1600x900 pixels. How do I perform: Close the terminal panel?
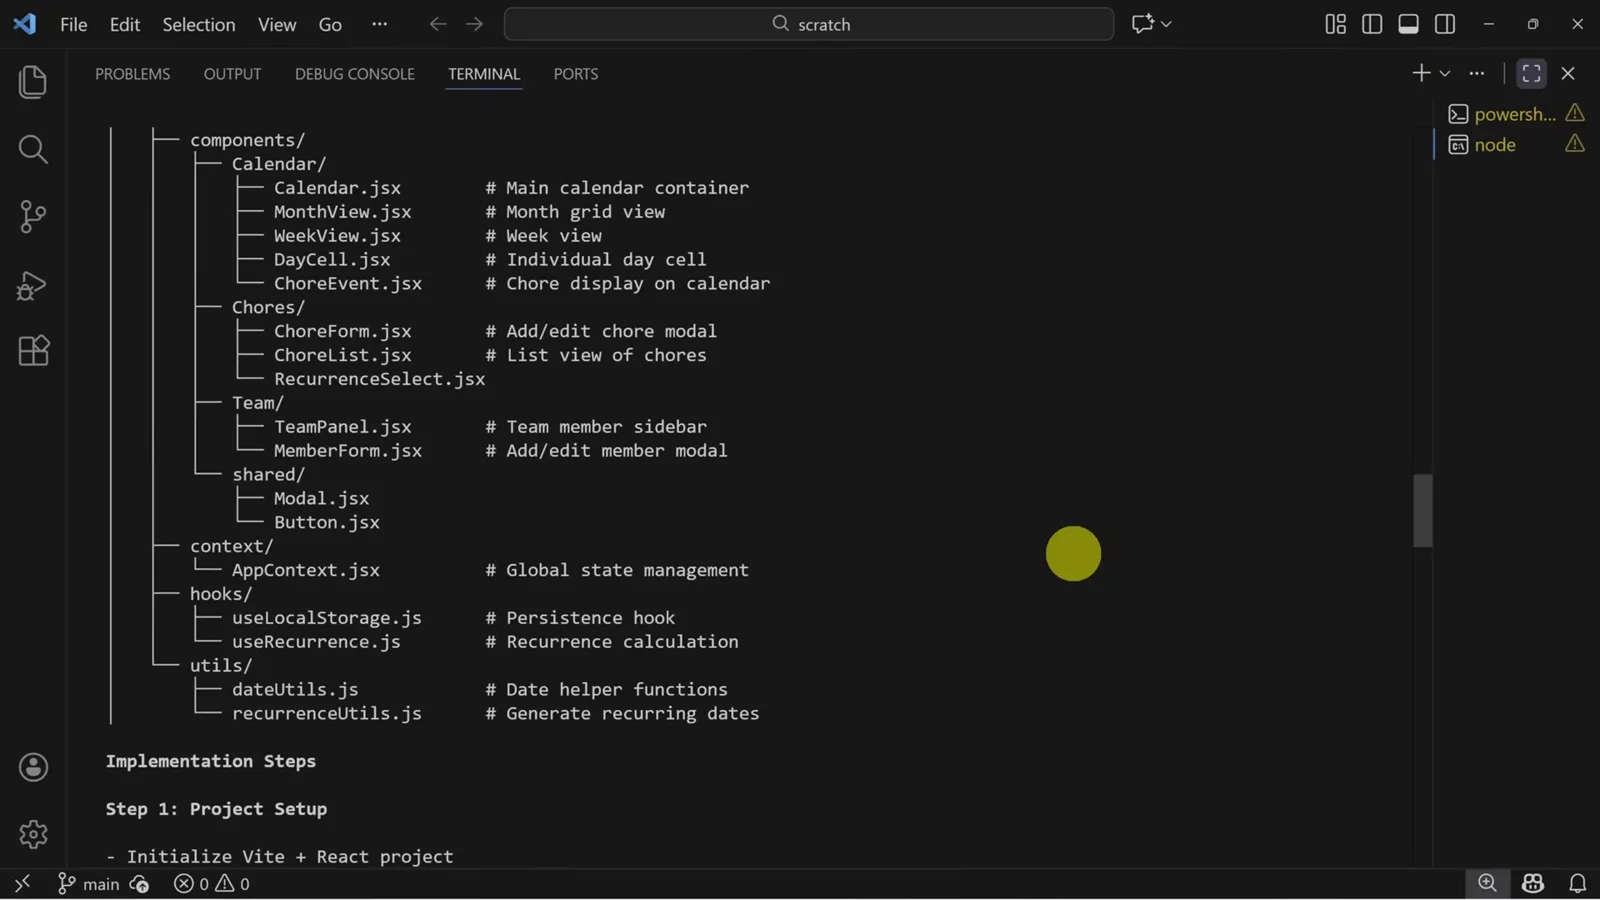(1568, 73)
